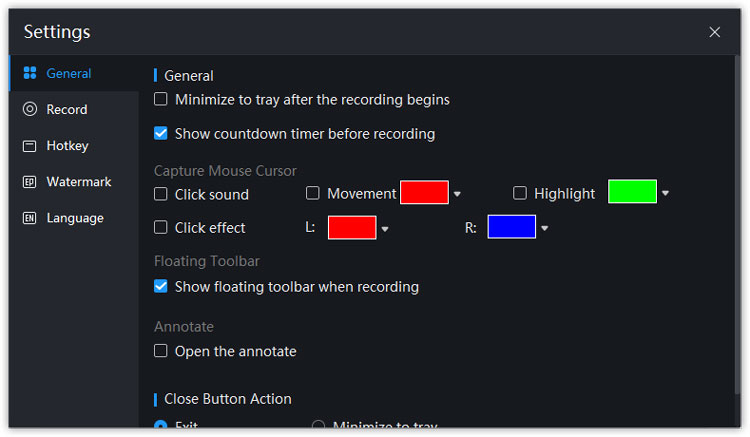Toggle the Movement checkbox

tap(312, 193)
